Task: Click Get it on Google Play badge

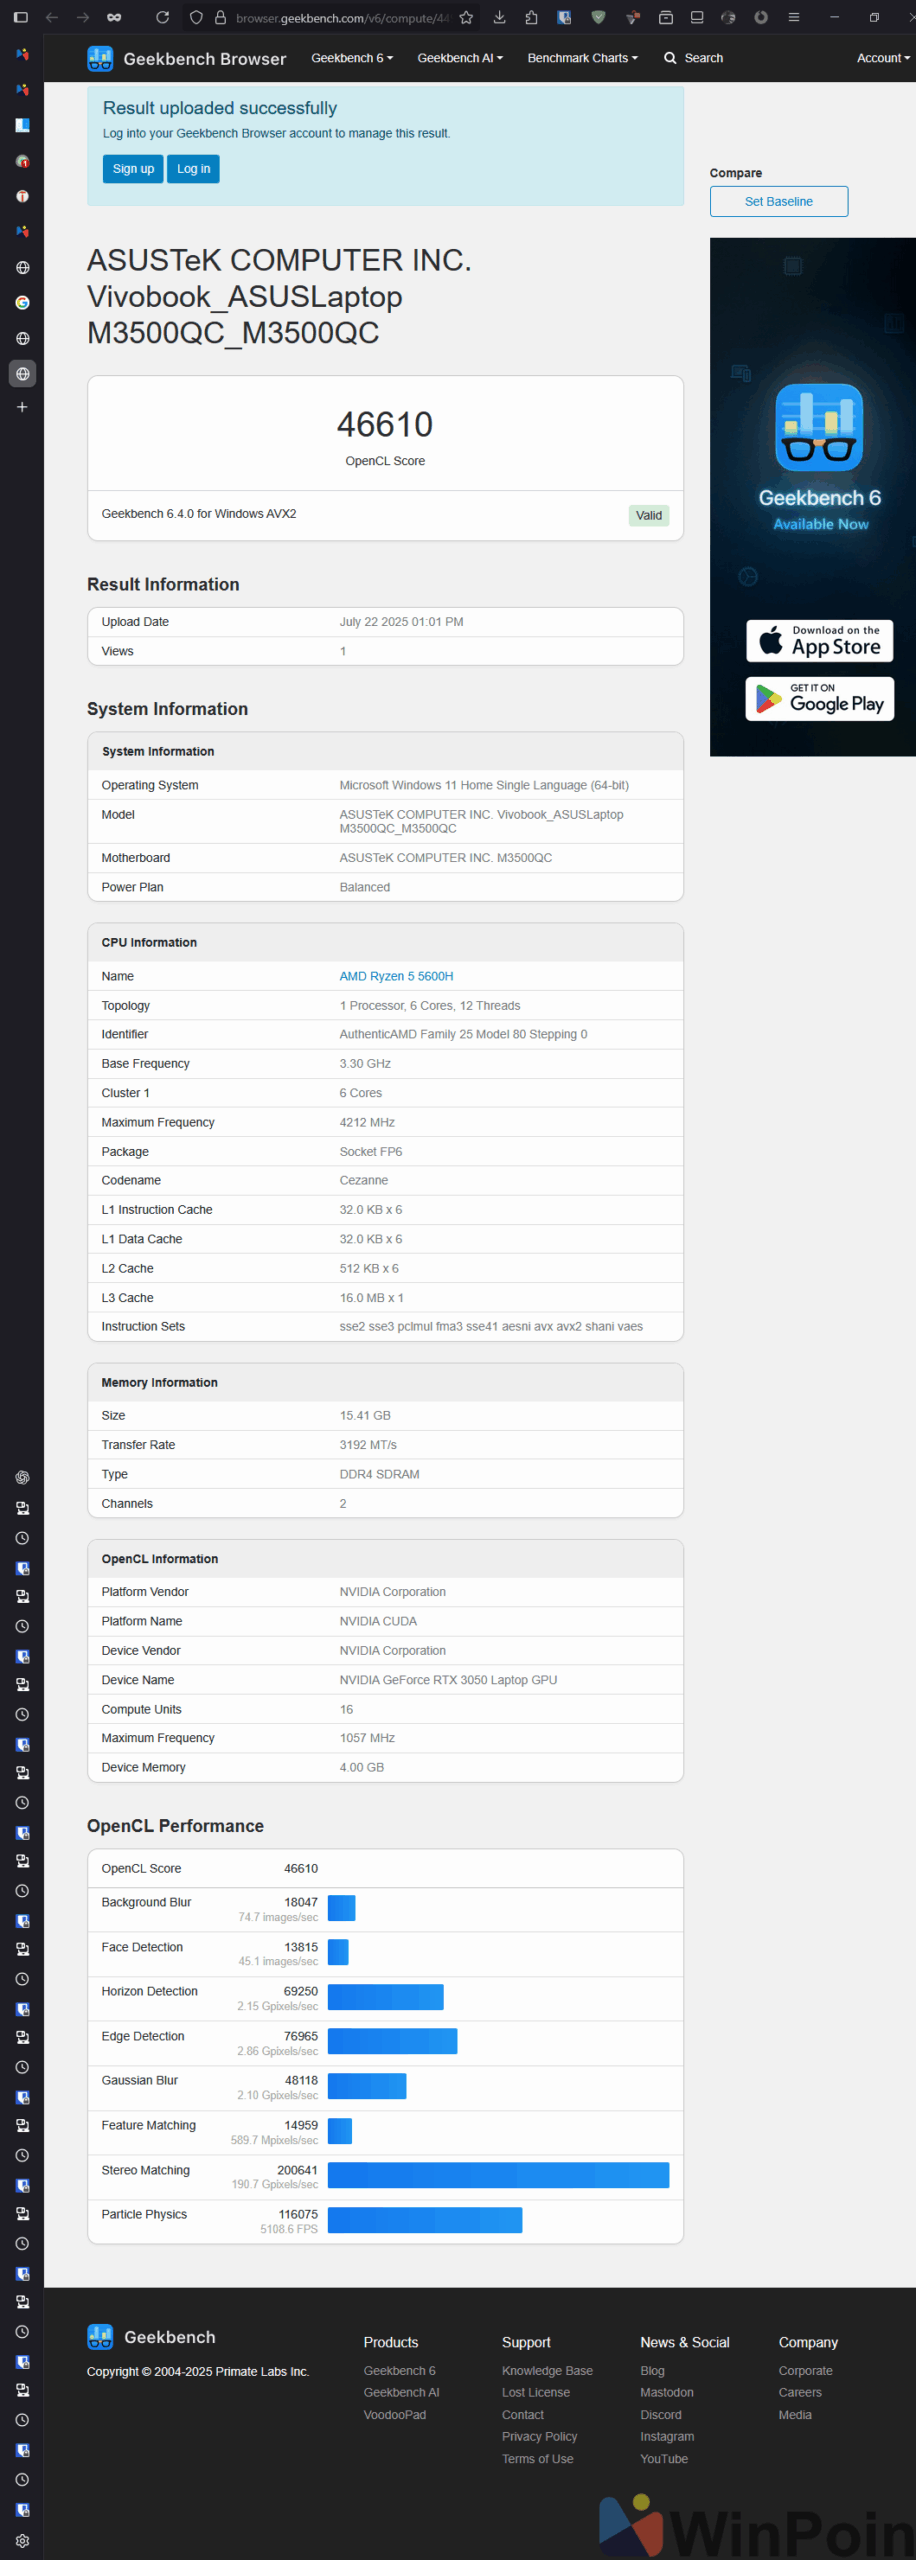Action: (820, 699)
